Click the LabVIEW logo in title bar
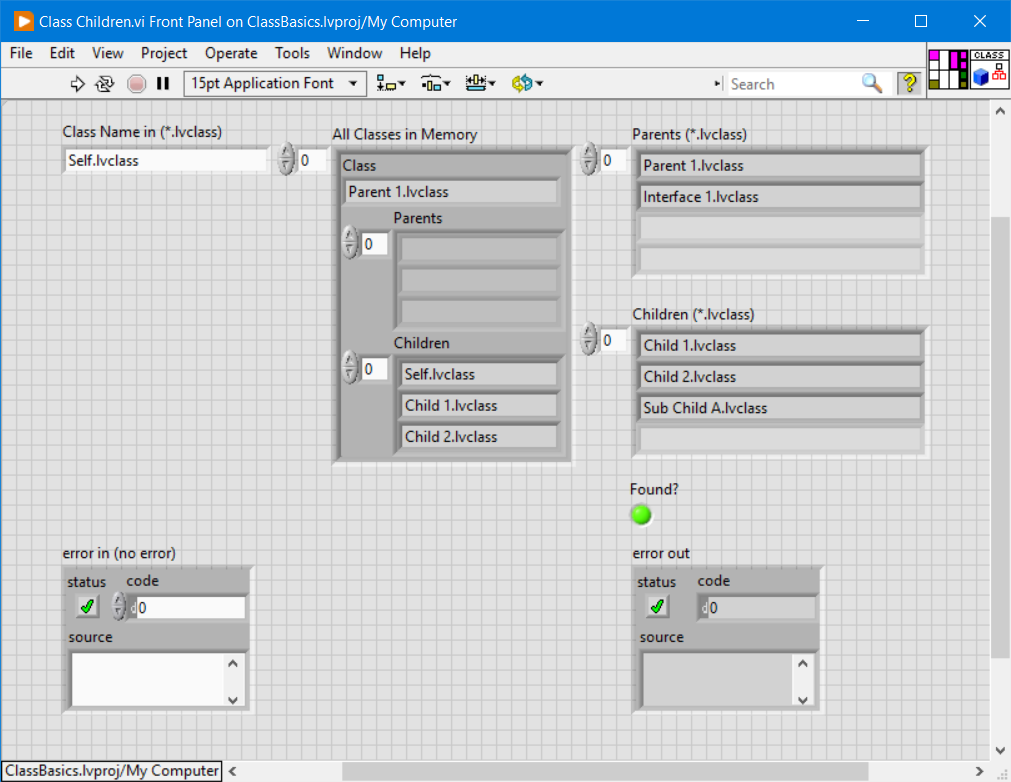The height and width of the screenshot is (782, 1011). [24, 21]
